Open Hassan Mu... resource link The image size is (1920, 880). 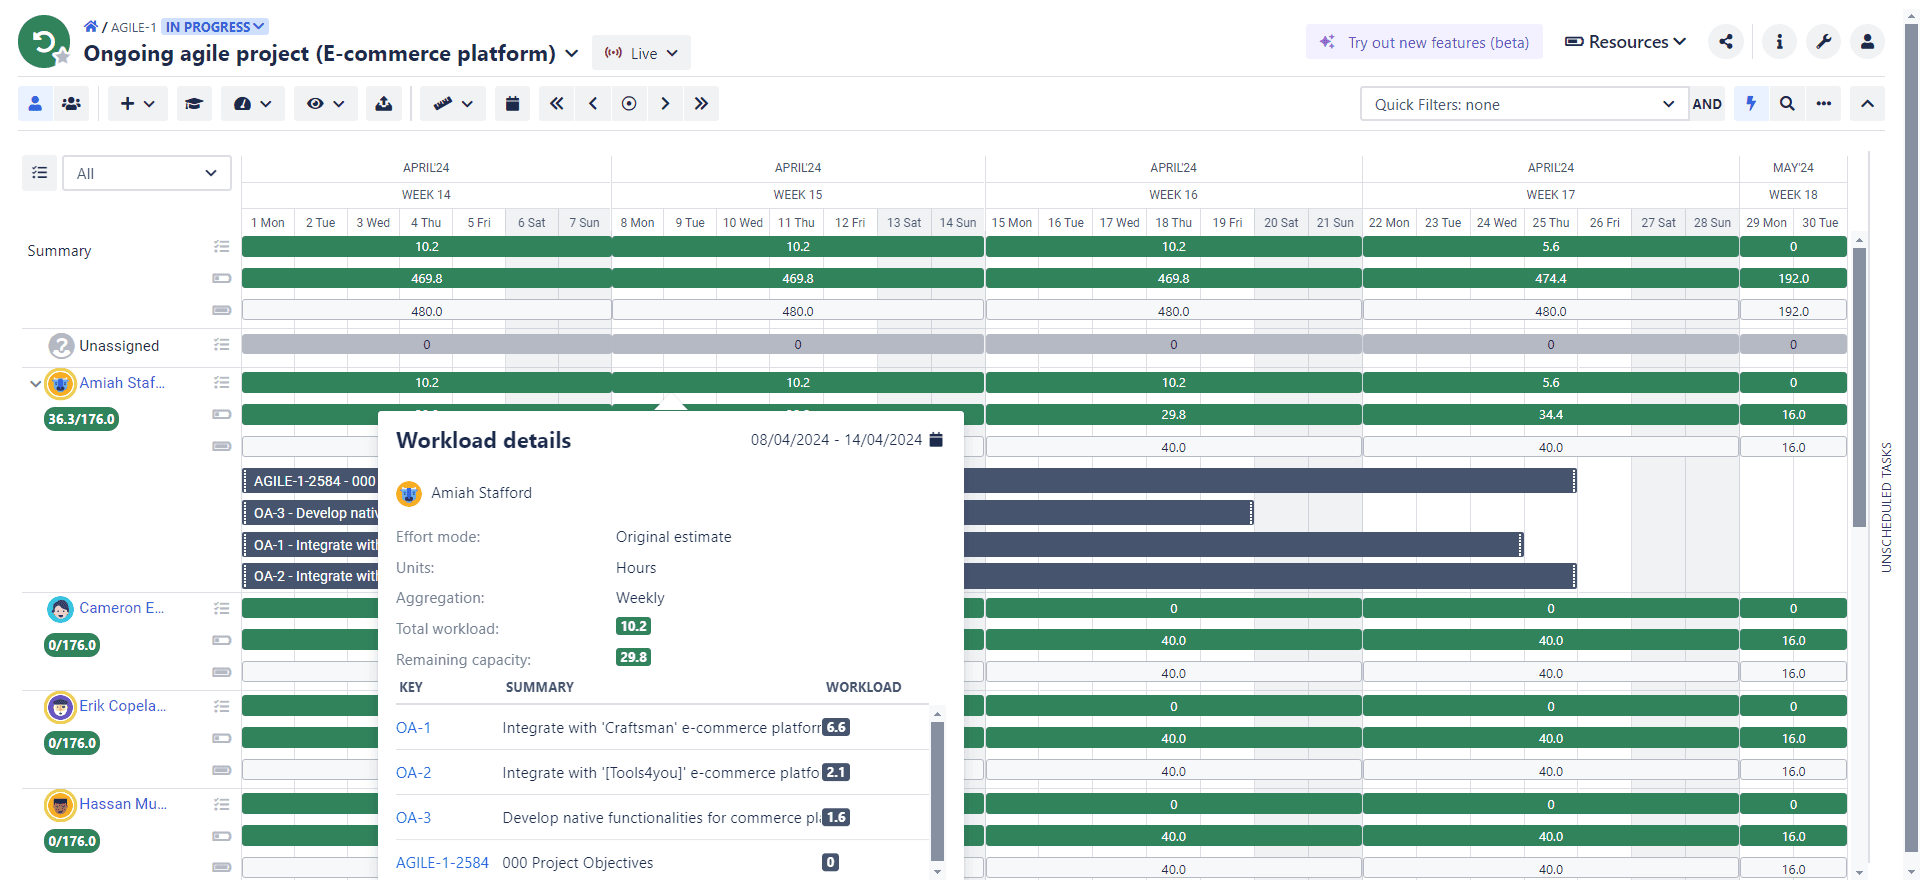pyautogui.click(x=123, y=804)
